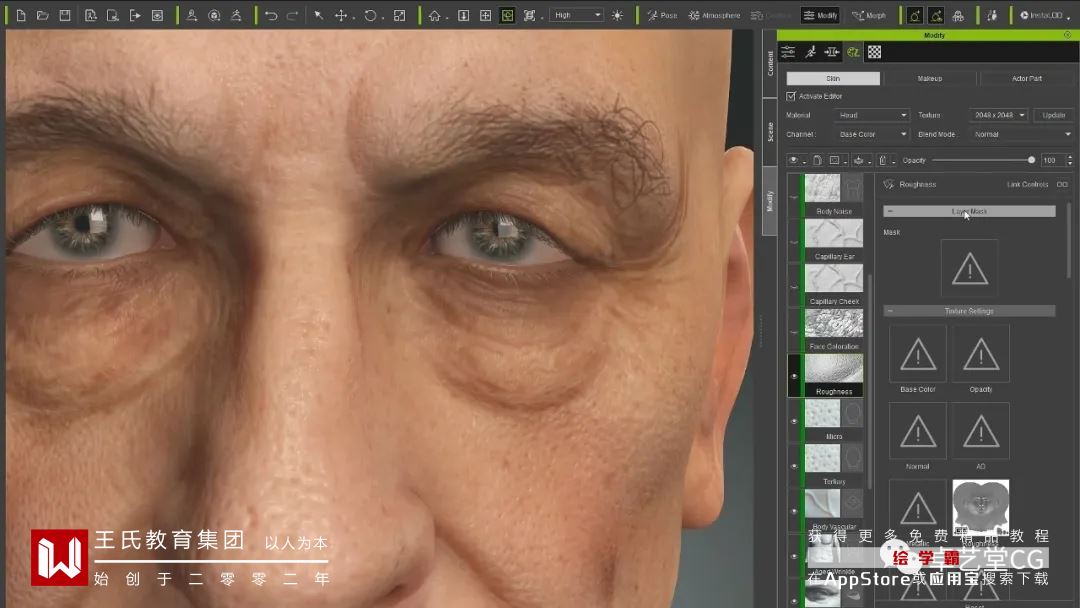The width and height of the screenshot is (1080, 608).
Task: Click the New Project icon
Action: pos(21,15)
